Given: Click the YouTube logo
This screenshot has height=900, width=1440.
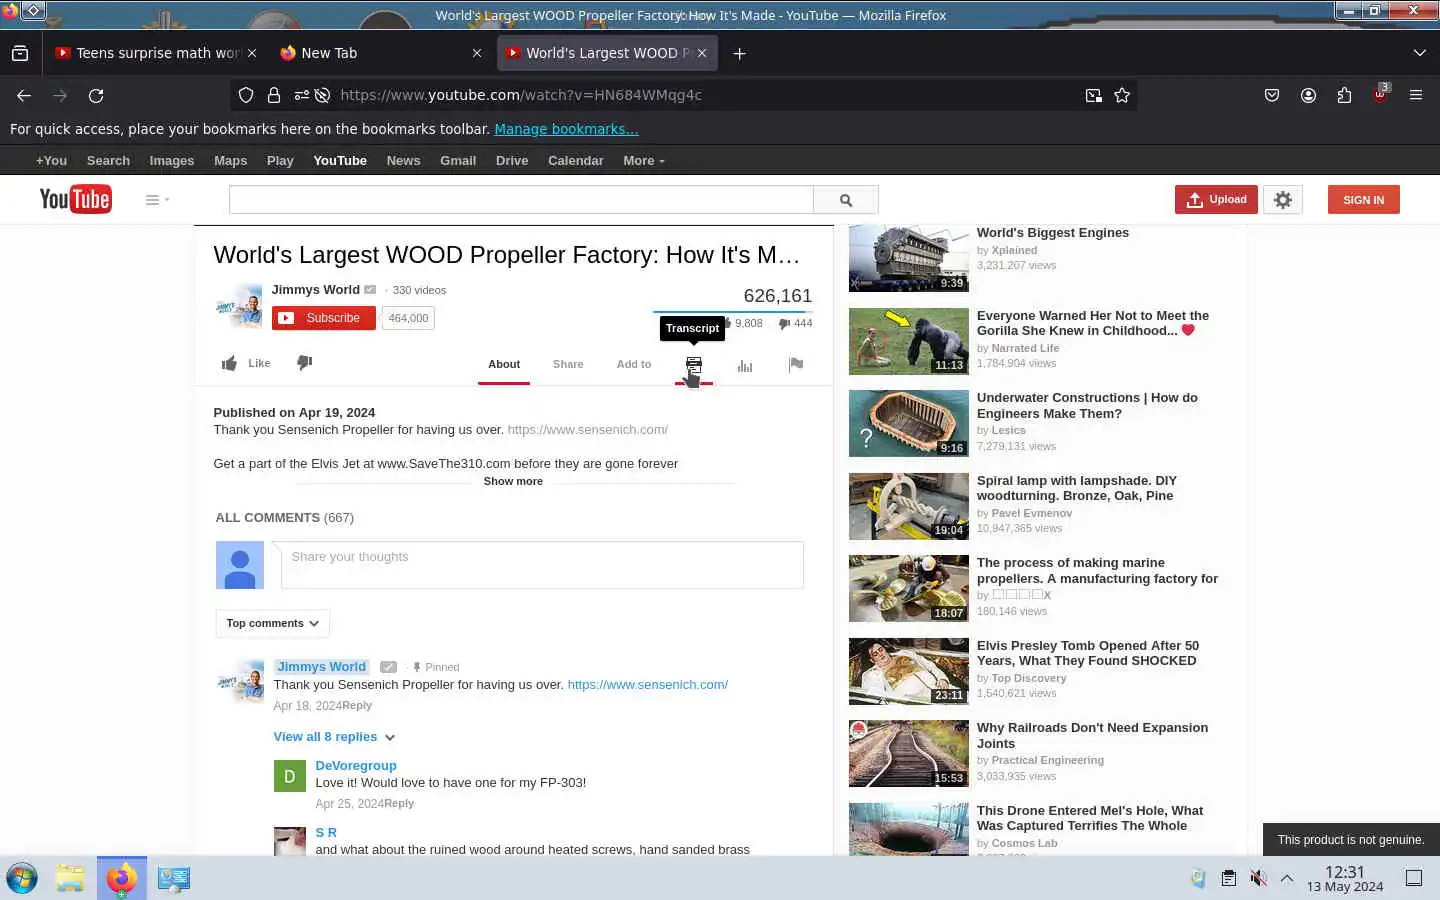Looking at the screenshot, I should click(75, 199).
